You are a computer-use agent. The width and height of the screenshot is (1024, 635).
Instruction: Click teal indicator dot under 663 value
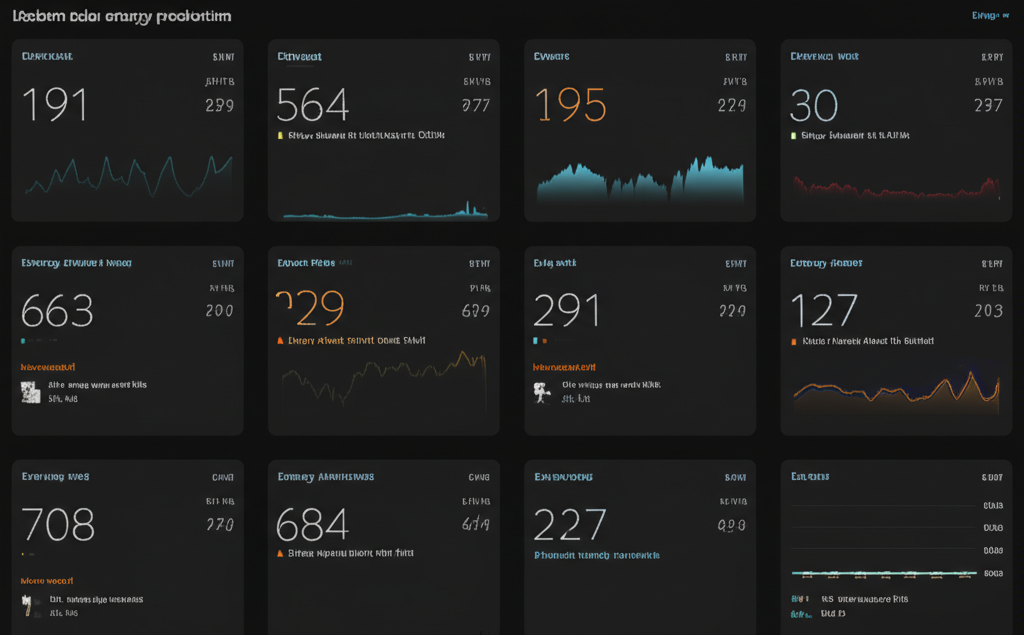24,341
